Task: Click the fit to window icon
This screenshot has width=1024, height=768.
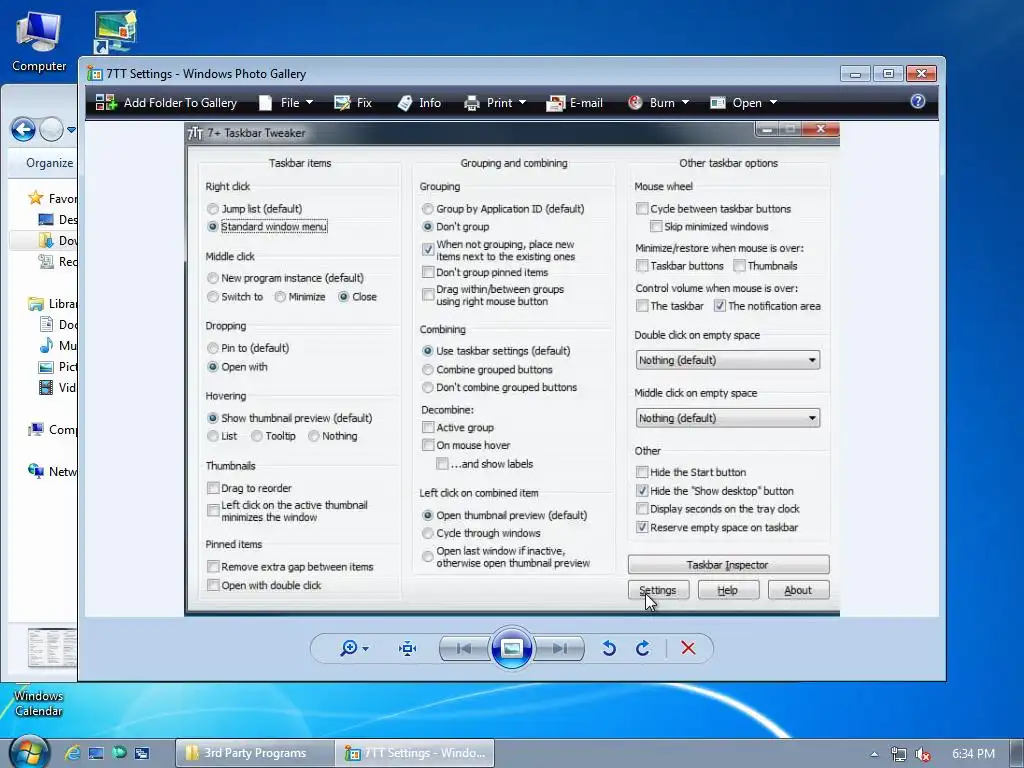Action: pos(408,648)
